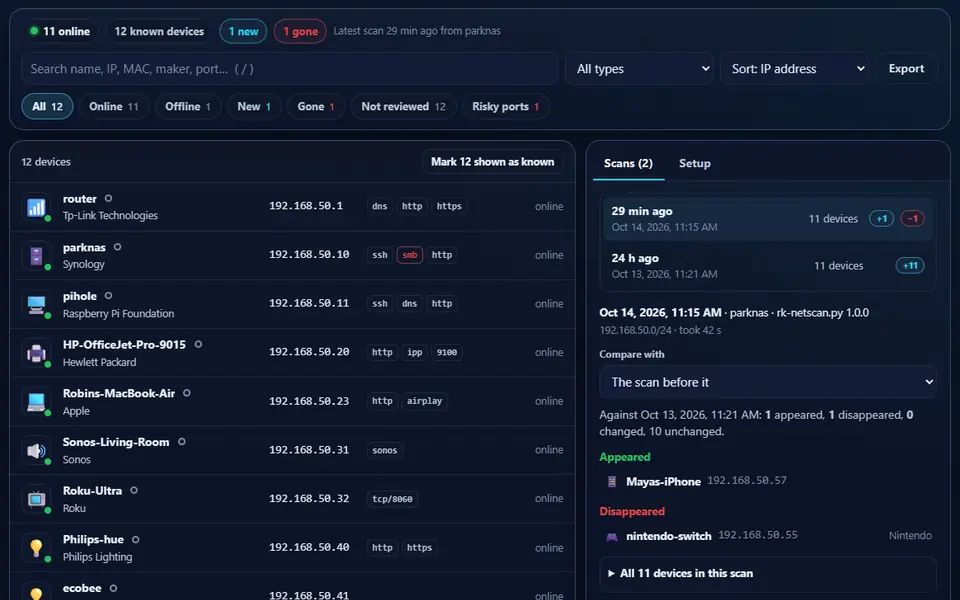Click Mayas-iPhone in Appeared list
The height and width of the screenshot is (600, 960).
(x=663, y=482)
